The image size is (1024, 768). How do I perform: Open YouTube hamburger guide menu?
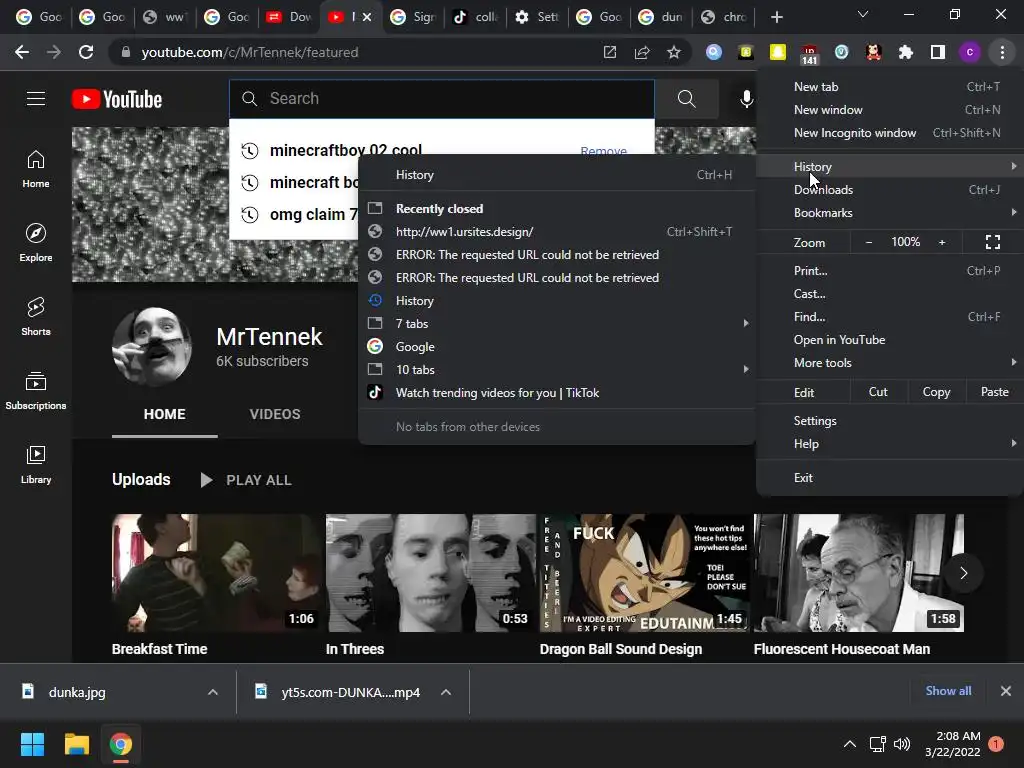pyautogui.click(x=36, y=99)
